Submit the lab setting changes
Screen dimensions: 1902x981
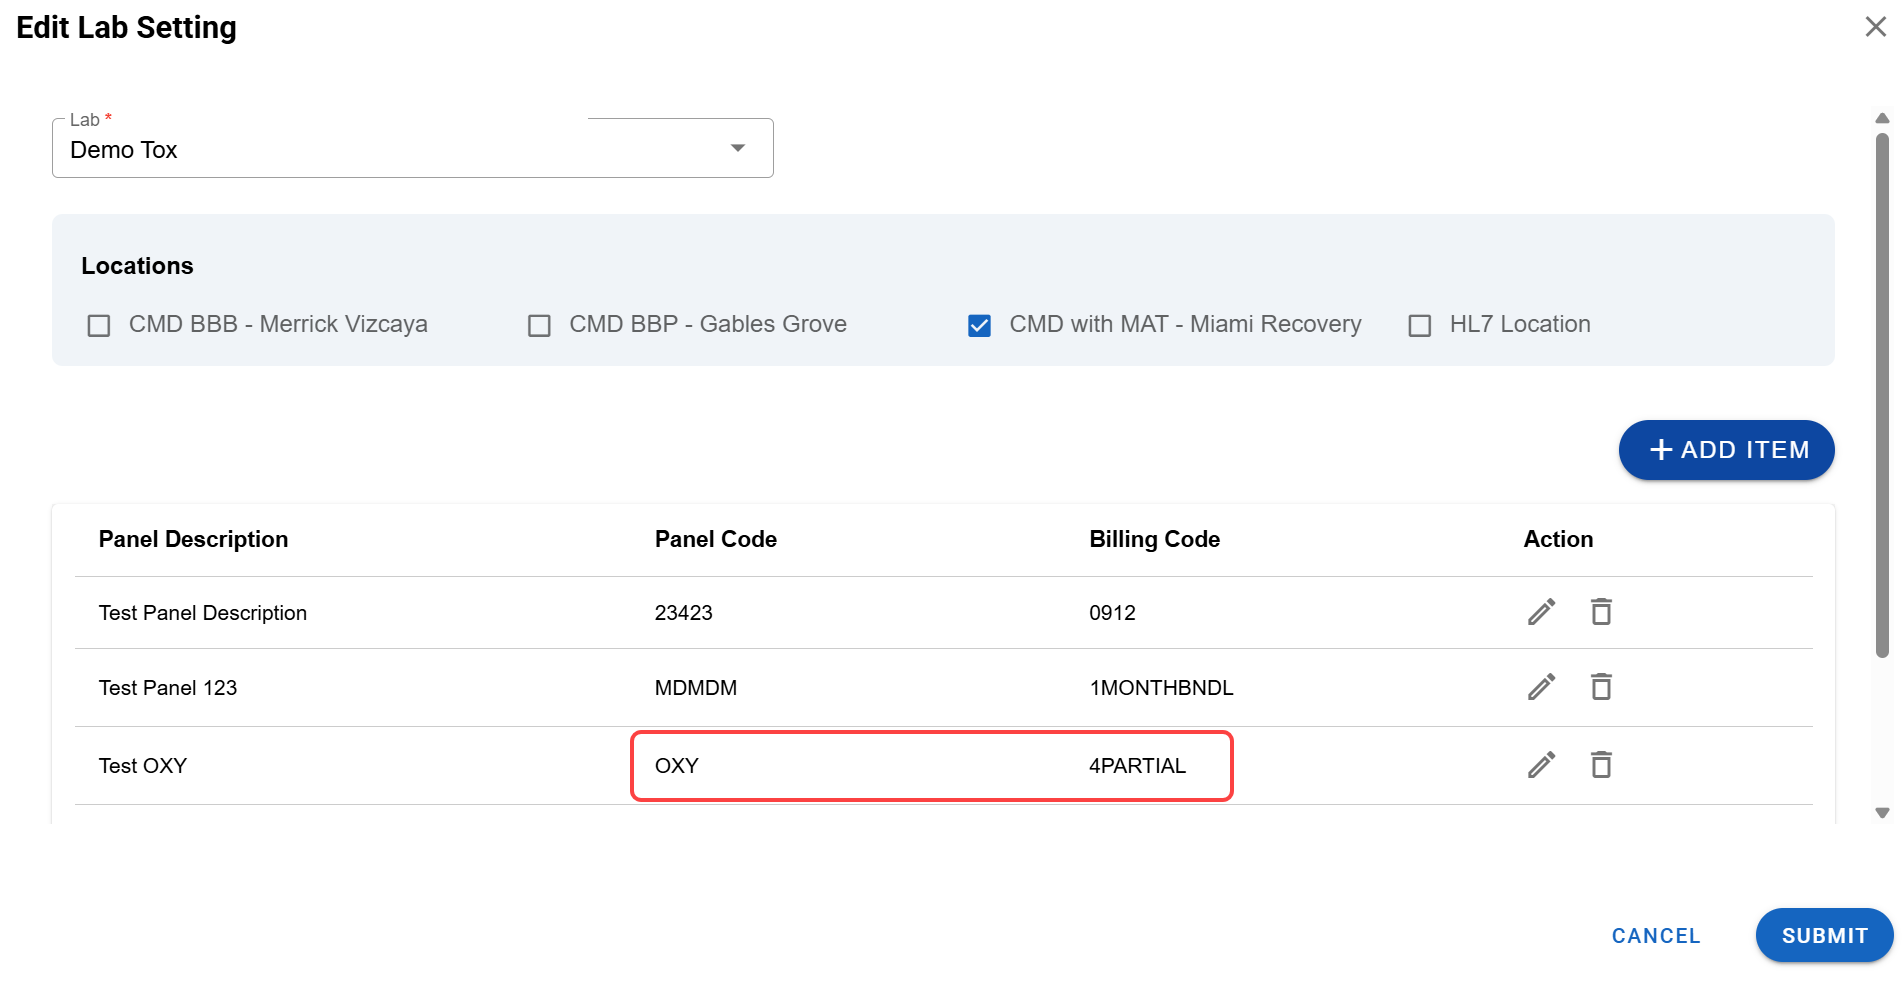point(1823,936)
